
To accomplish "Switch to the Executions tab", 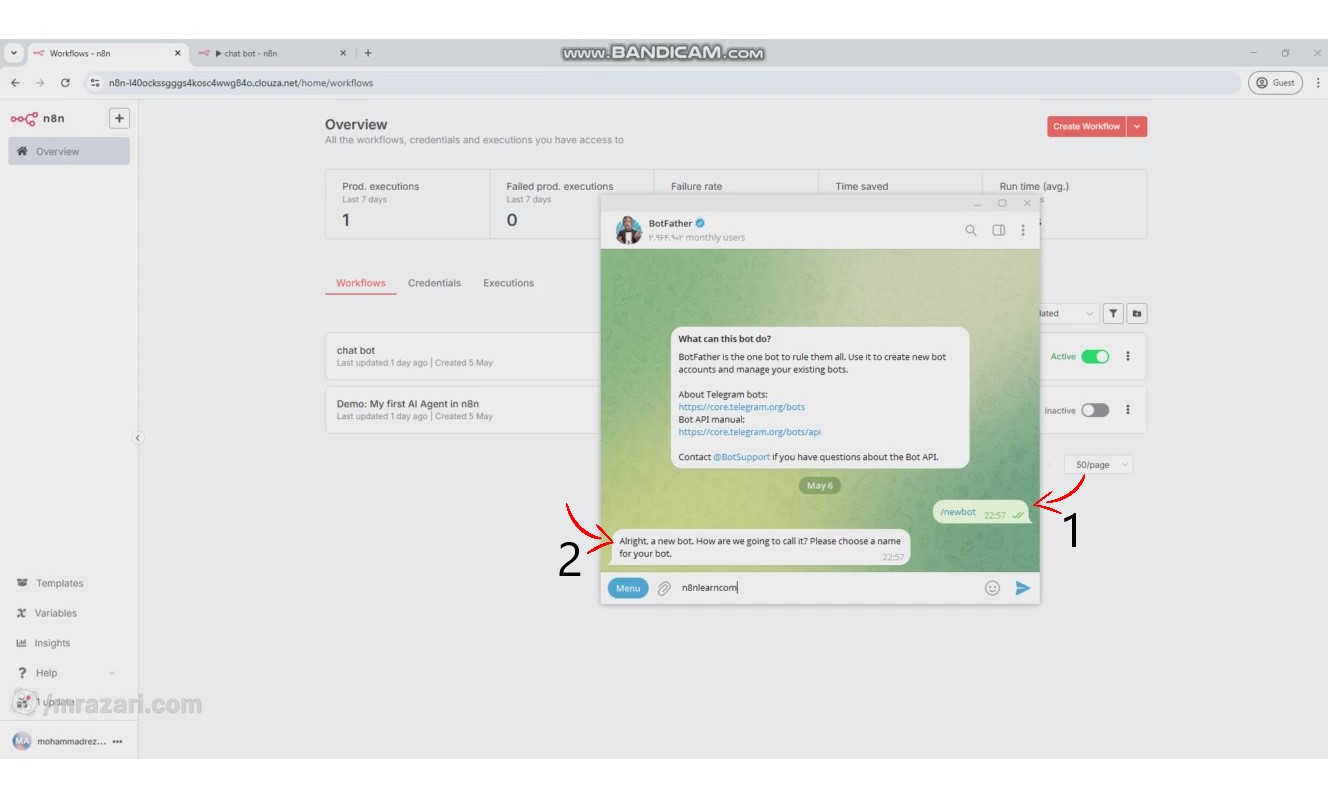I will click(508, 283).
